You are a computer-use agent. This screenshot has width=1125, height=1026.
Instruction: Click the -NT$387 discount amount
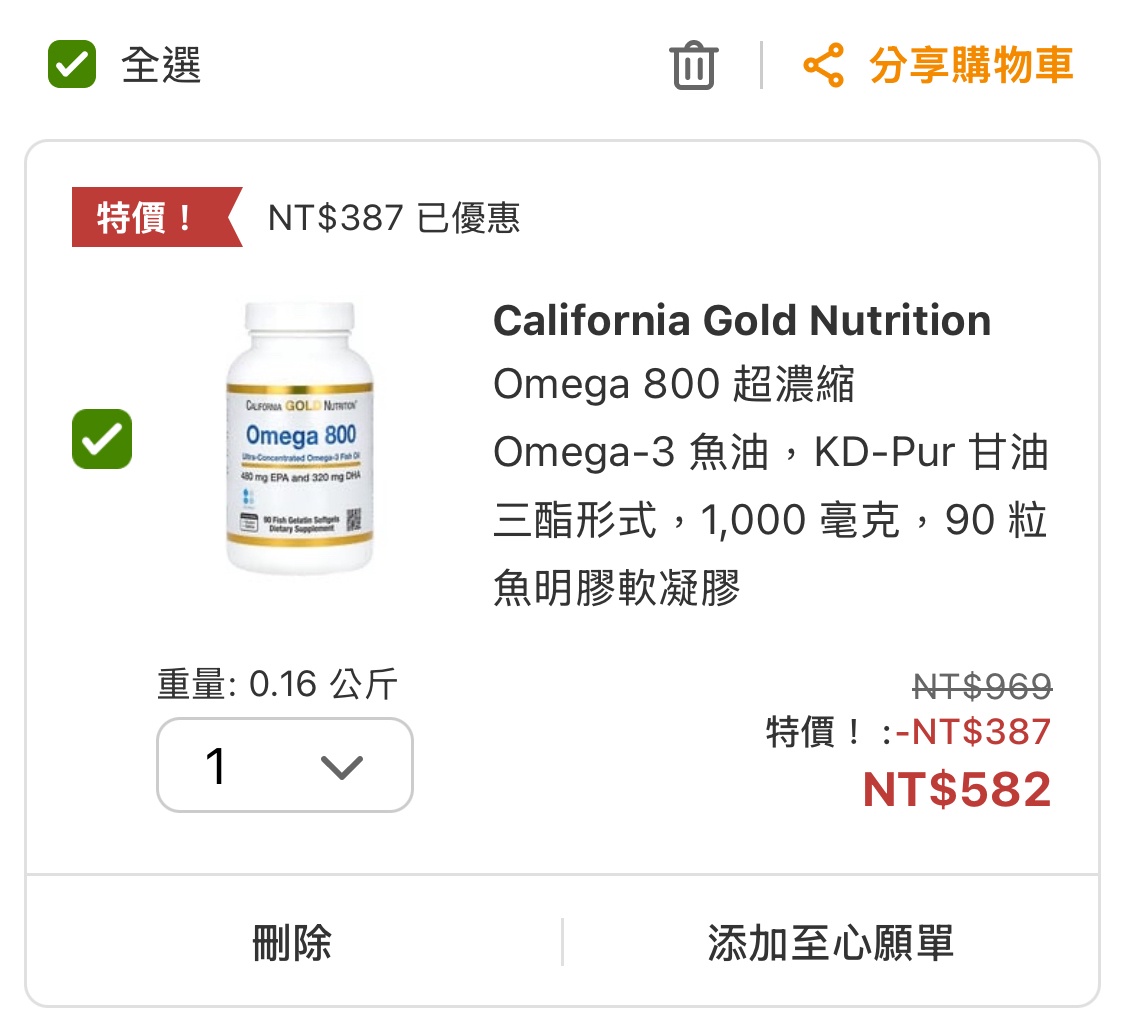974,732
